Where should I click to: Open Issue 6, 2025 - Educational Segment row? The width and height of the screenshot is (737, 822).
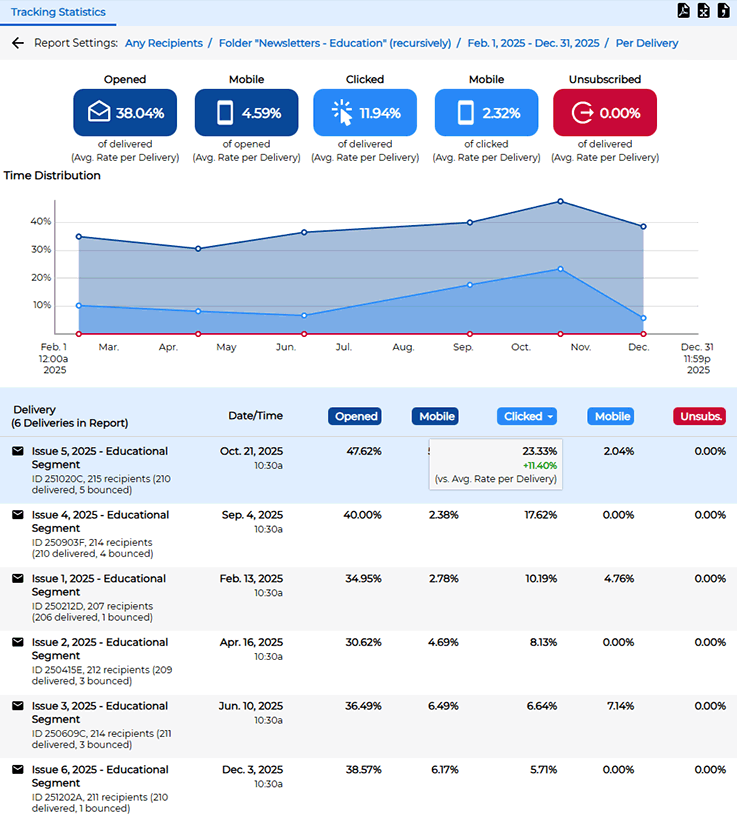coord(100,776)
